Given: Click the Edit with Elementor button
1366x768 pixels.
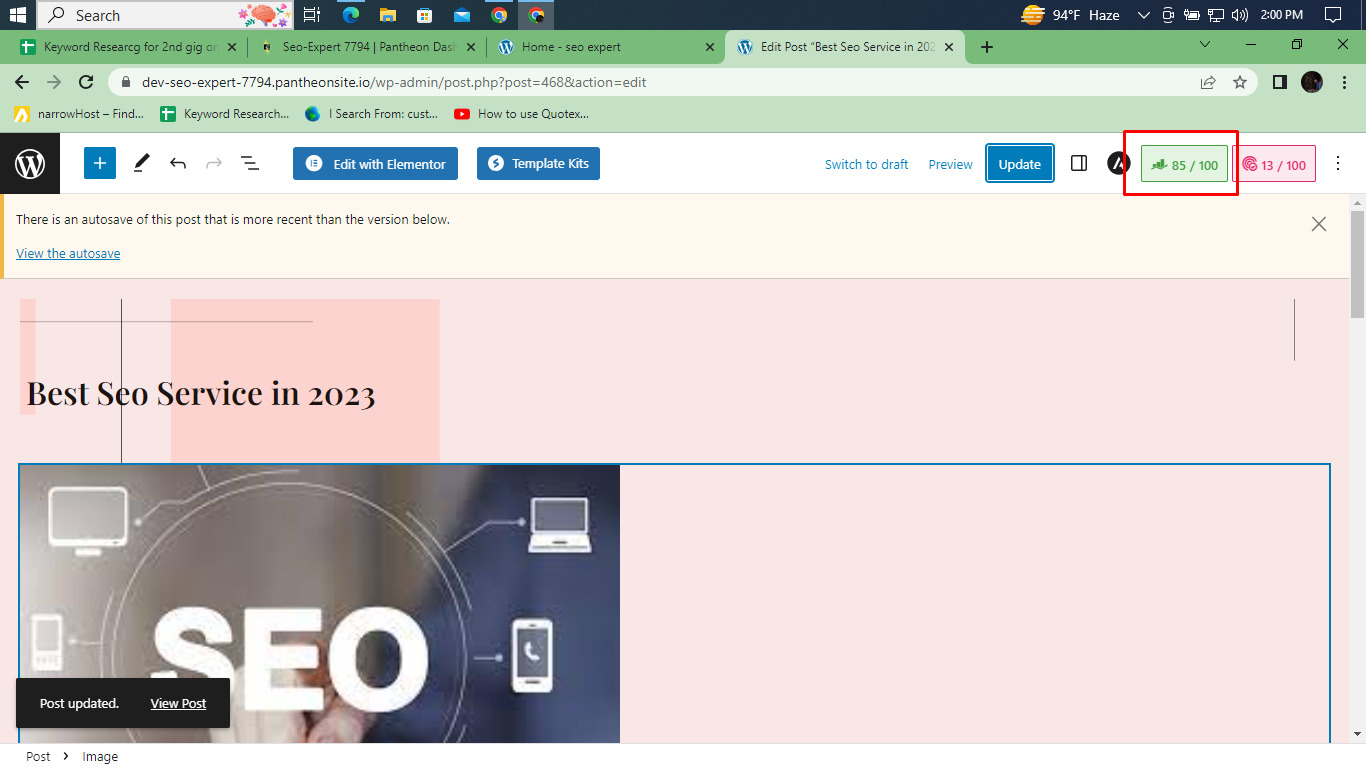Looking at the screenshot, I should [x=375, y=163].
